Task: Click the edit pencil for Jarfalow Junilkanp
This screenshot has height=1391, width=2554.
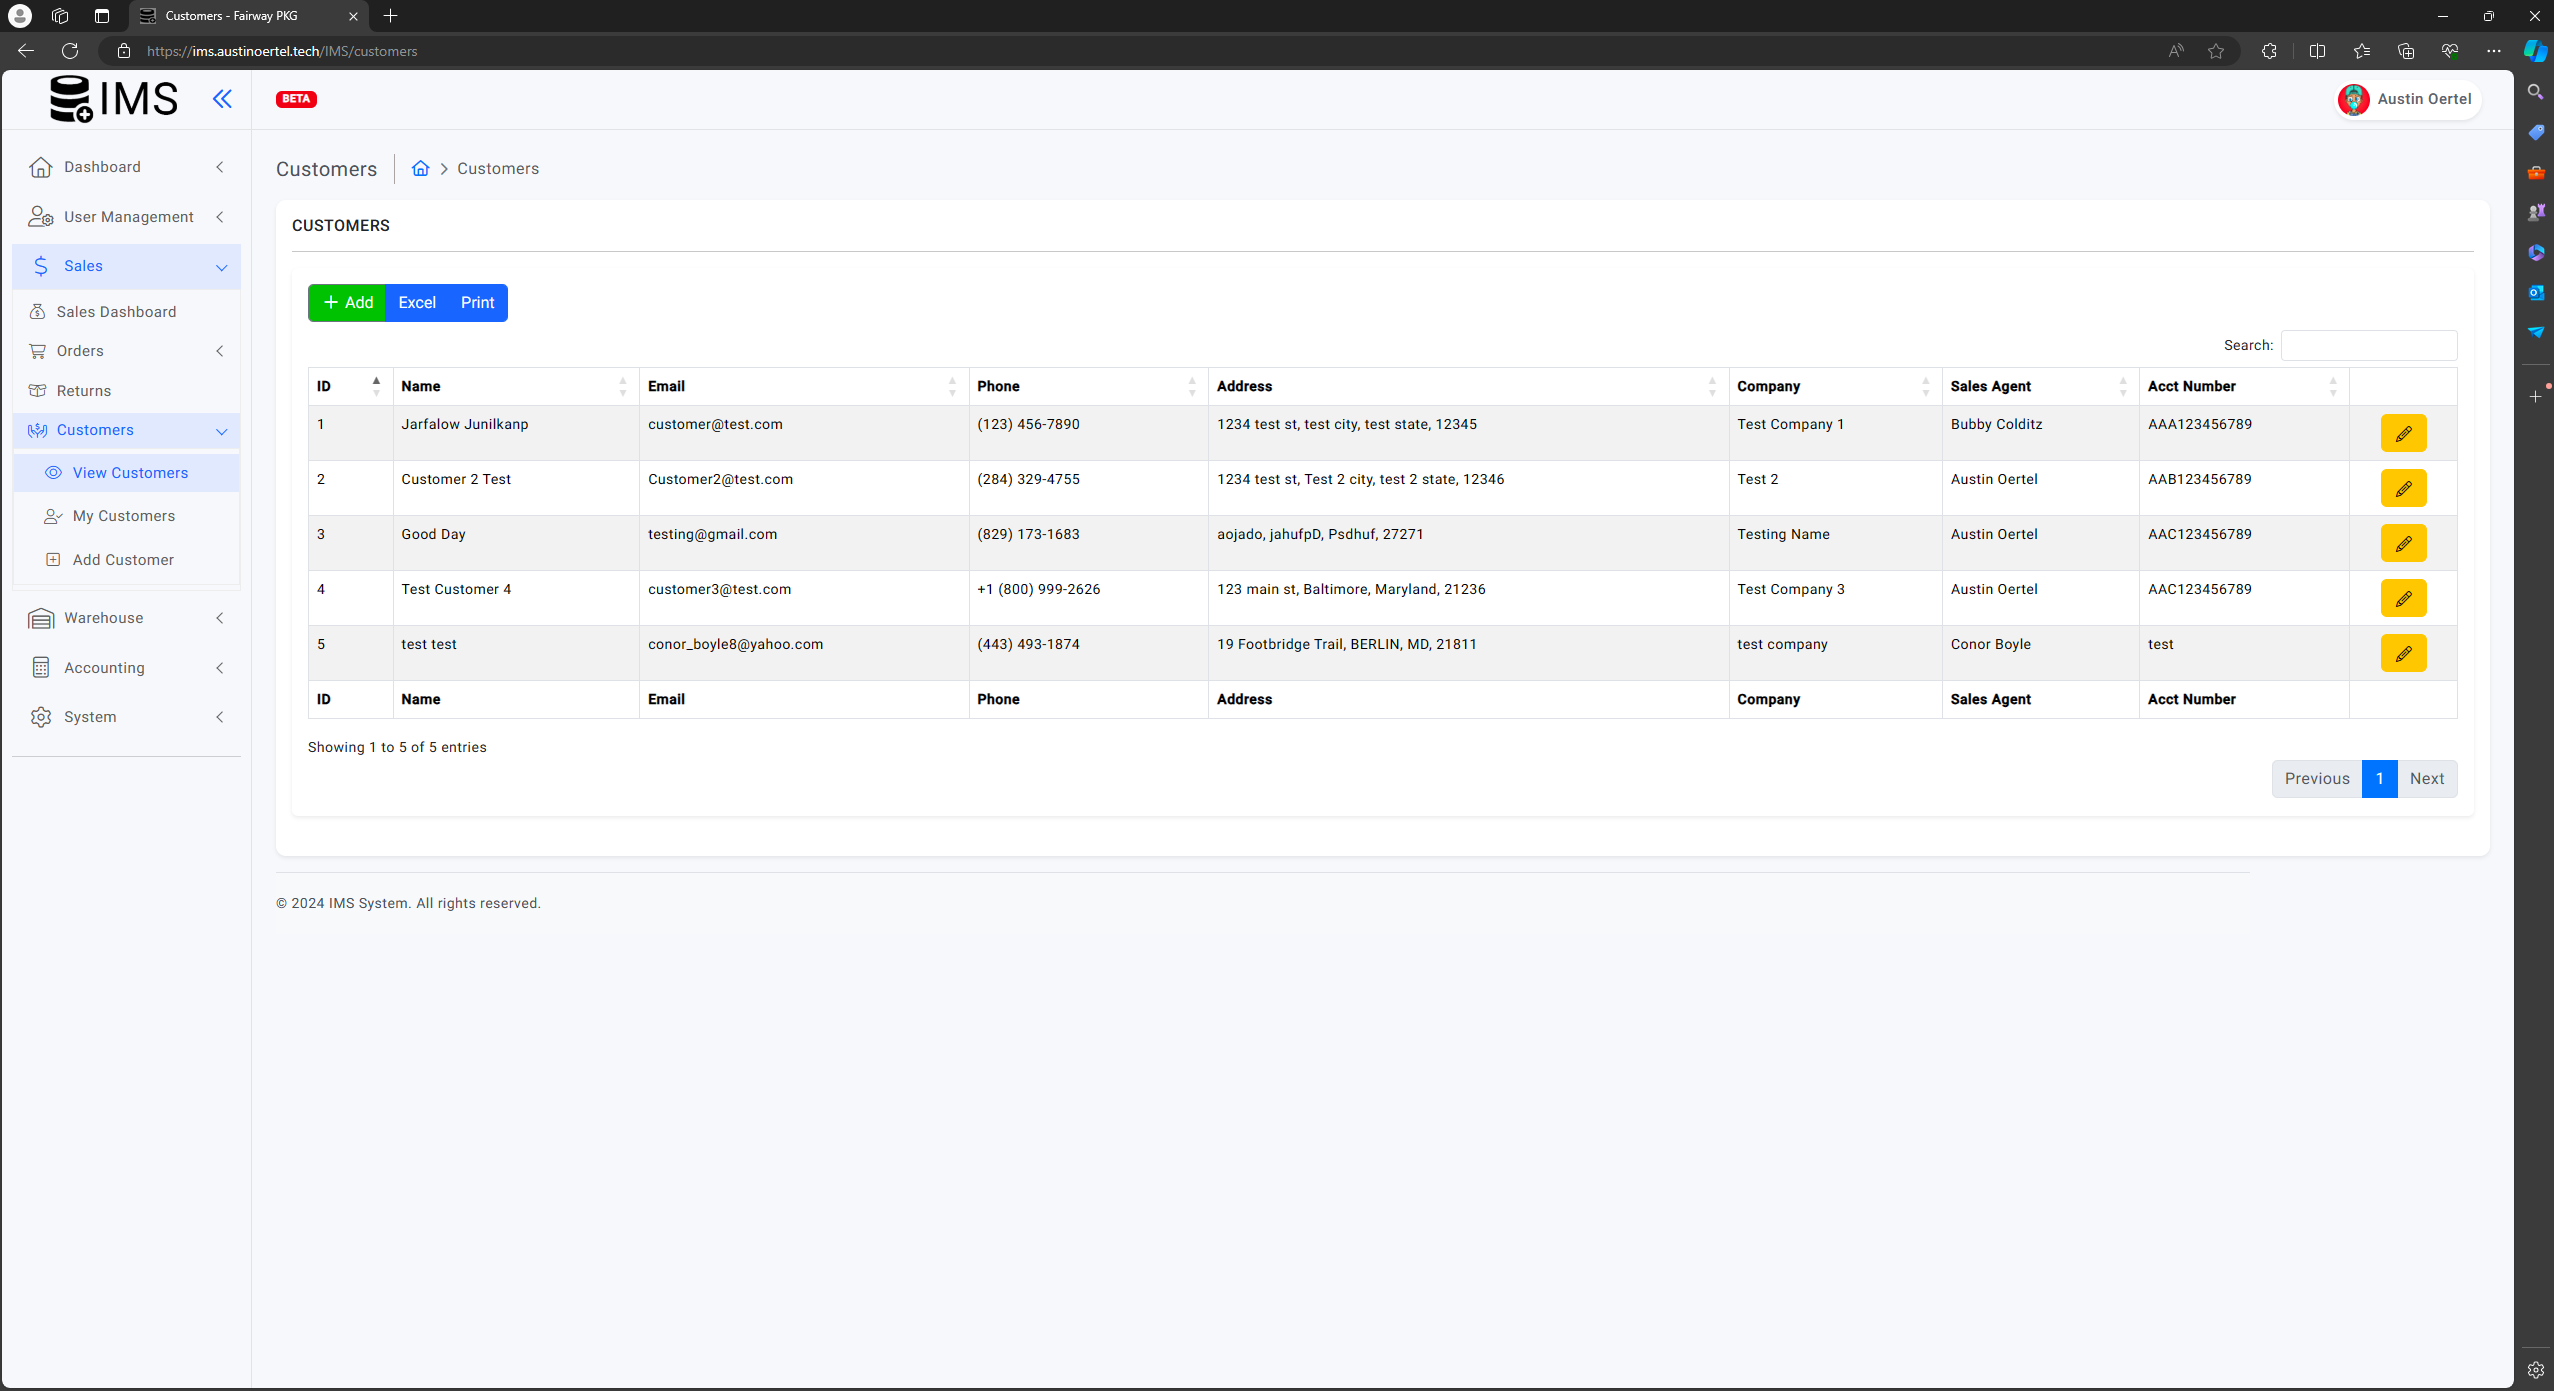Action: click(x=2402, y=433)
